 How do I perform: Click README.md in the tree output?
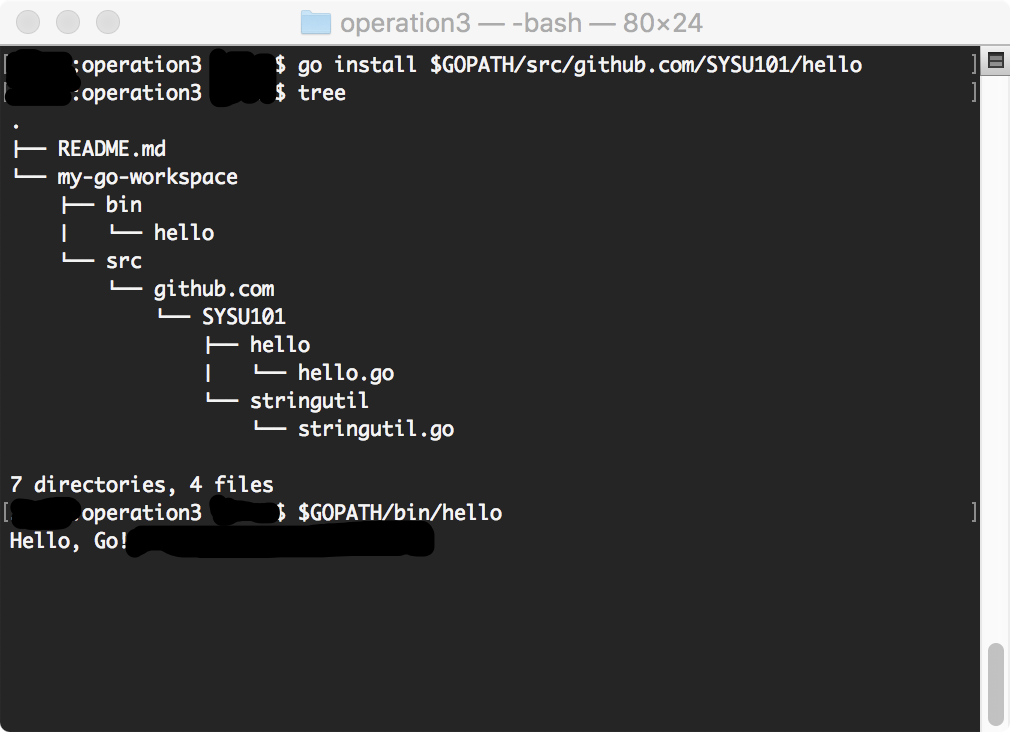click(x=111, y=149)
